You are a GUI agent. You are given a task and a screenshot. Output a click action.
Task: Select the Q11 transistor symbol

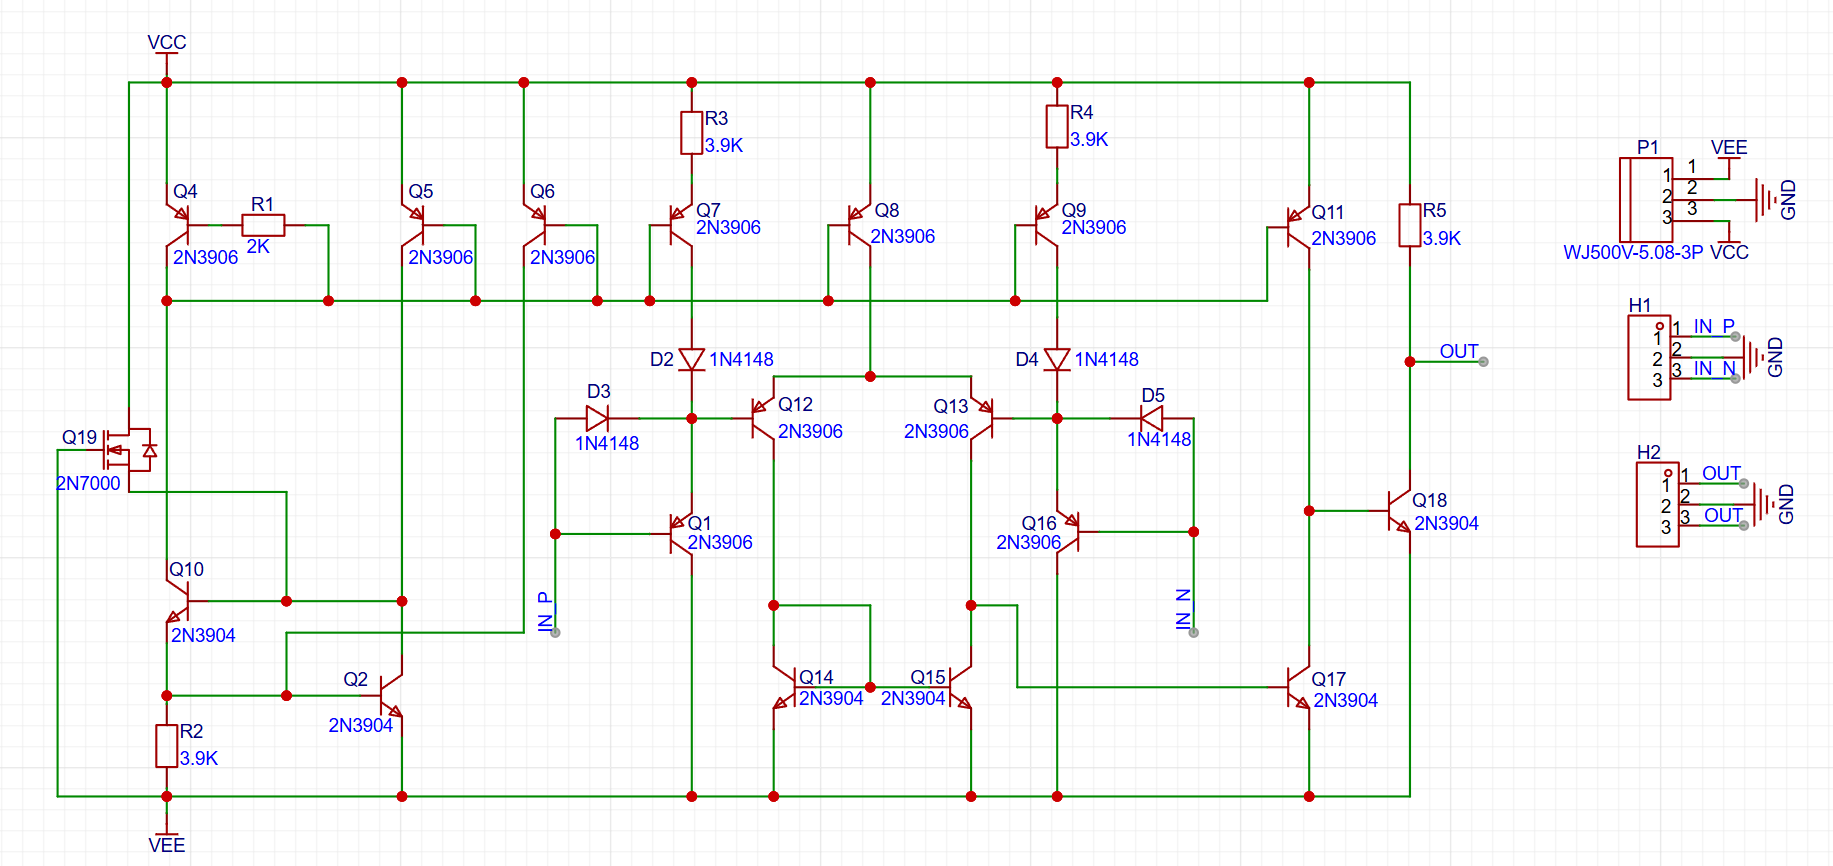click(x=1298, y=227)
